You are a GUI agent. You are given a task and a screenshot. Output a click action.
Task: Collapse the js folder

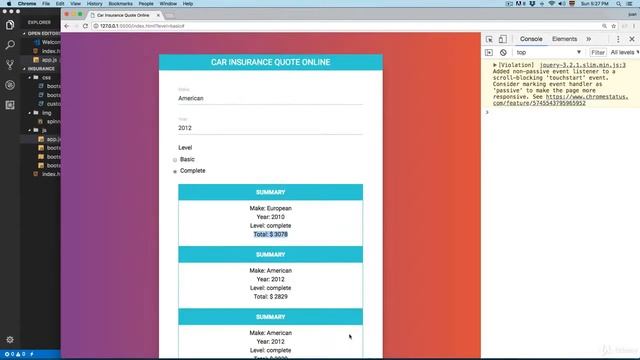click(x=30, y=131)
